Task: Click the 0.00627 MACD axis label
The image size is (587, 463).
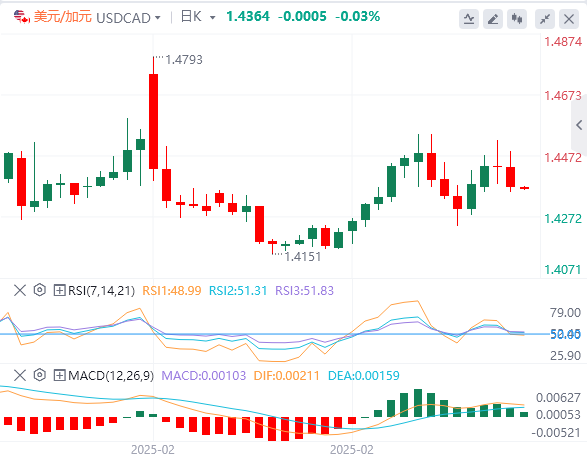Action: click(x=558, y=397)
